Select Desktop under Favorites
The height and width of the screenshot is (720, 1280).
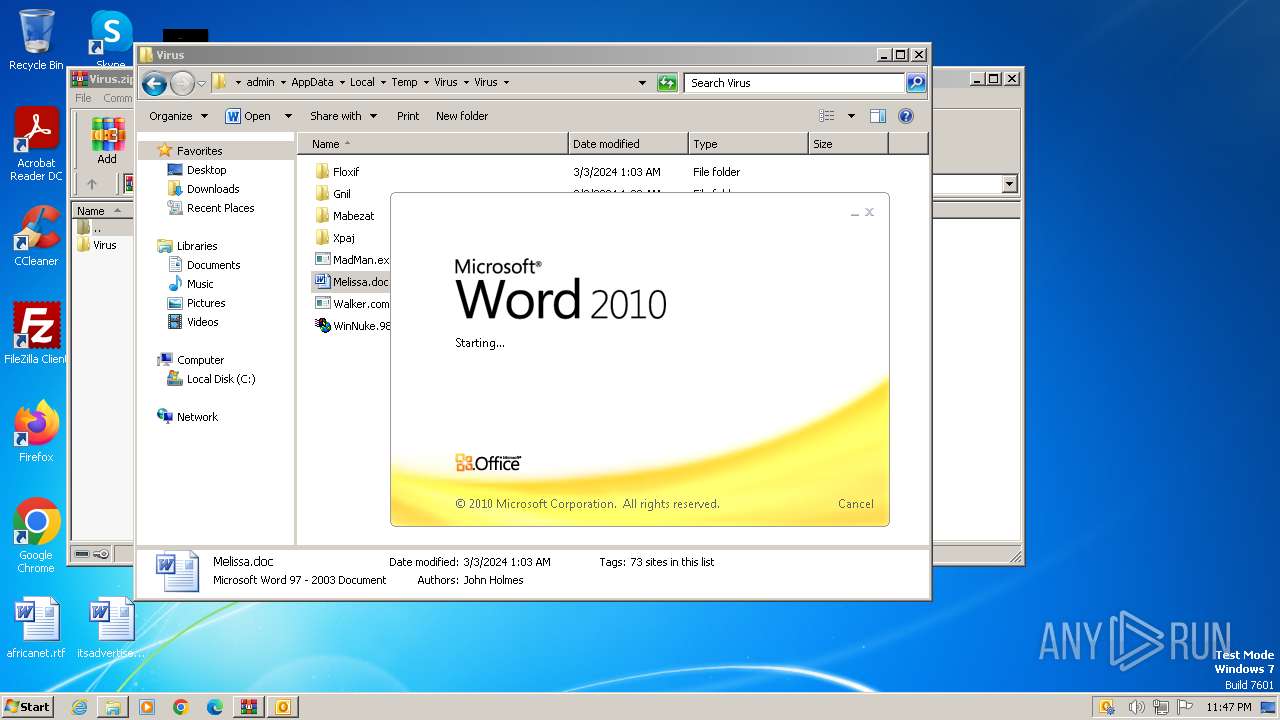[x=197, y=170]
